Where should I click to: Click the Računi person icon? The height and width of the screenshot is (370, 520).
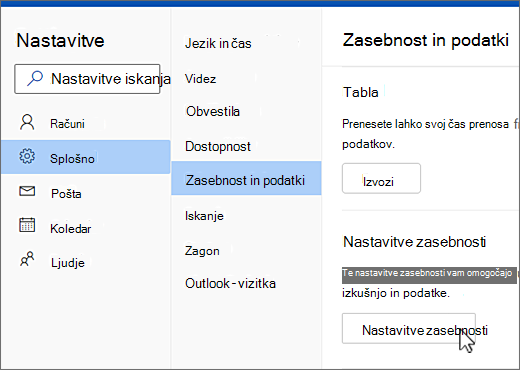(27, 122)
